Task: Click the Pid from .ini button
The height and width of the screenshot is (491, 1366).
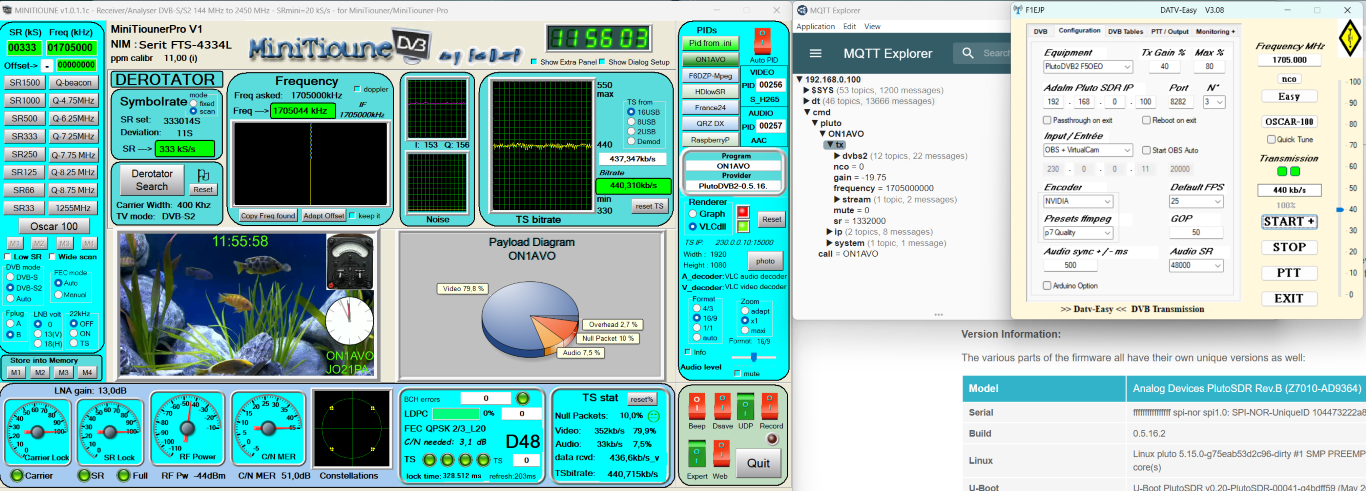Action: pos(711,43)
